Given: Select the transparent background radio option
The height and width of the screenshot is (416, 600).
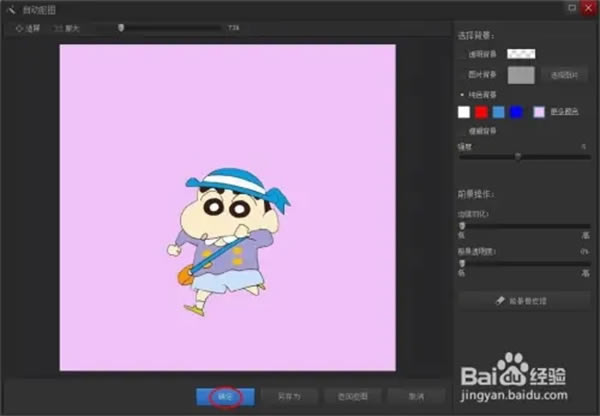Looking at the screenshot, I should pyautogui.click(x=462, y=54).
